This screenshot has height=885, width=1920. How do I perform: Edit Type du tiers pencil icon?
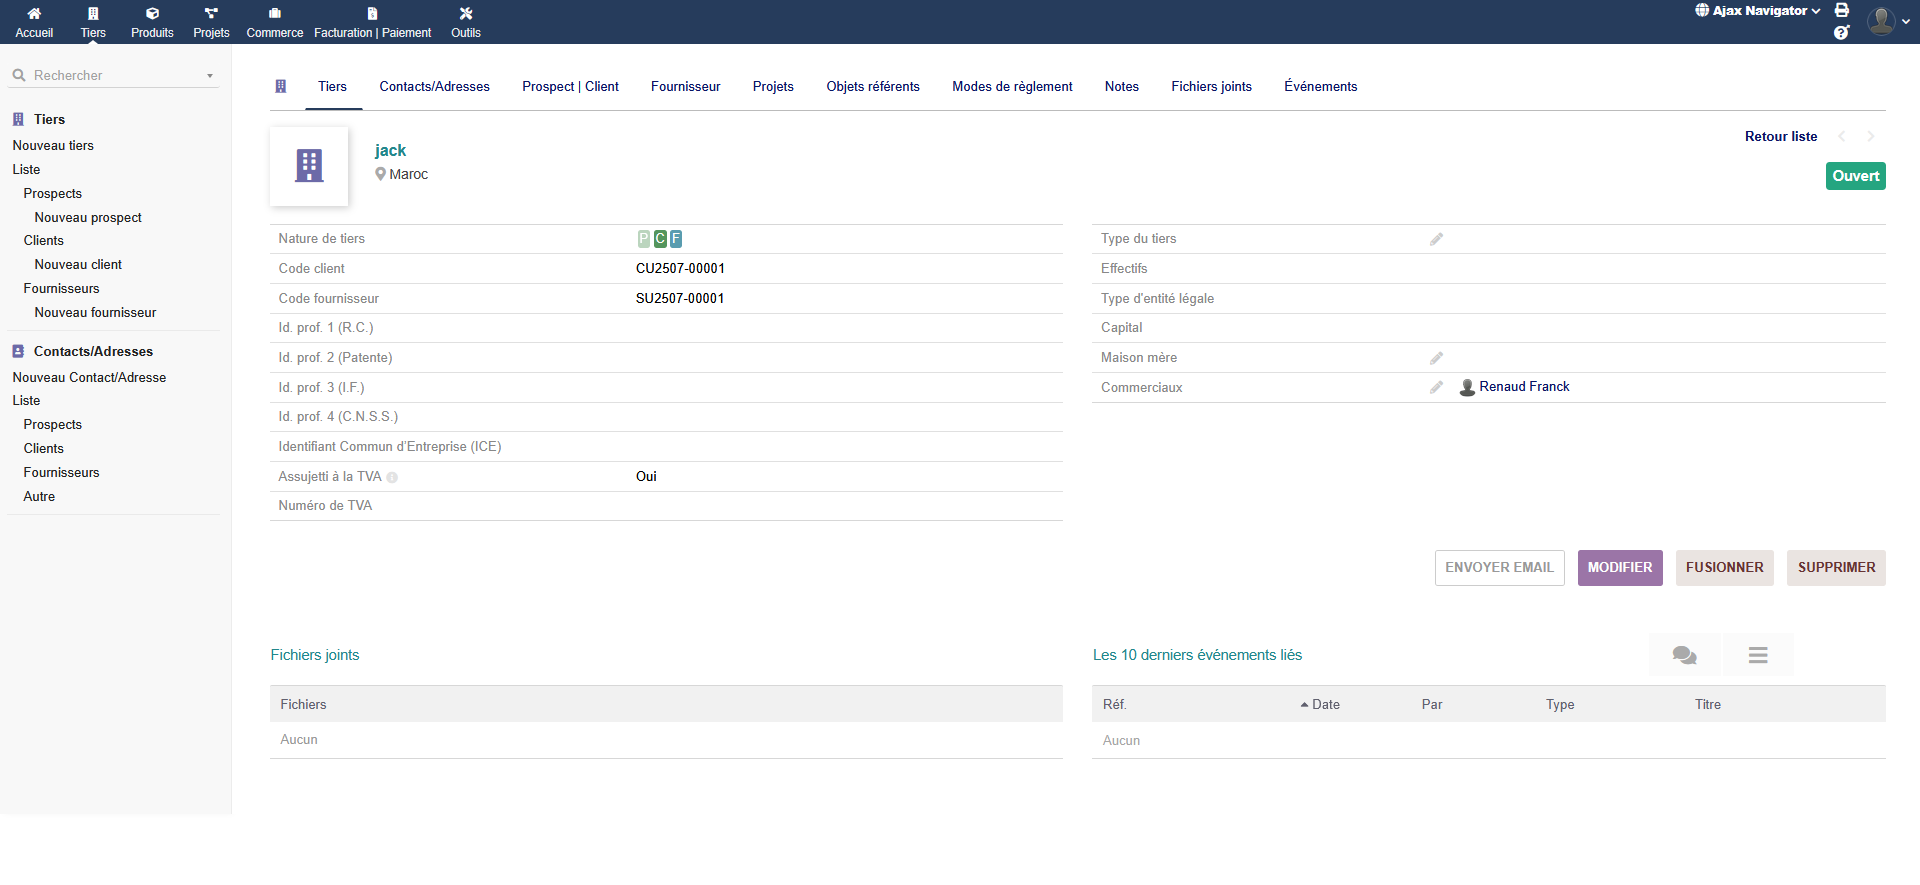click(1436, 239)
